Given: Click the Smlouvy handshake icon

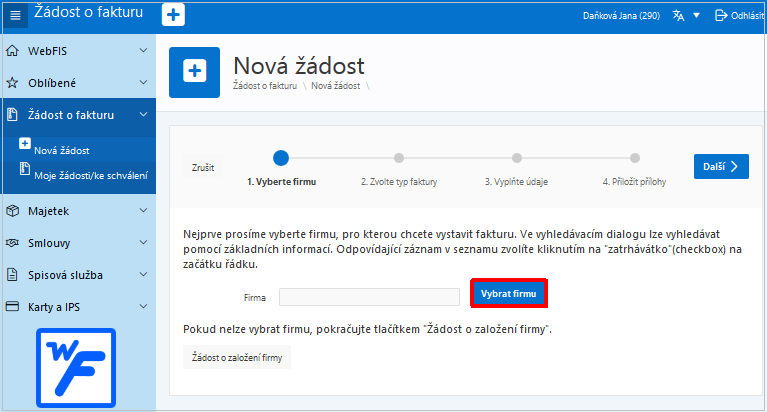Looking at the screenshot, I should (13, 243).
